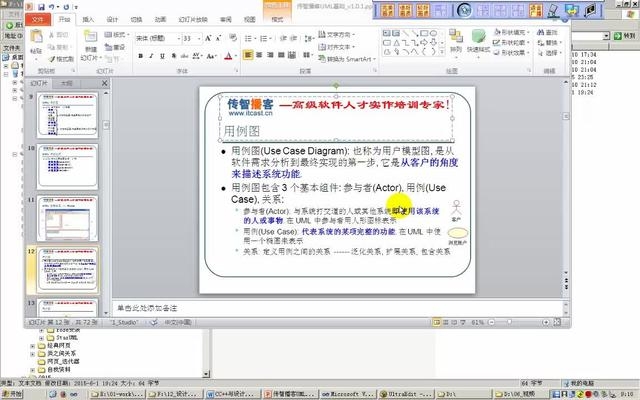This screenshot has height=400, width=640.
Task: Click the notes field below the slide
Action: pos(338,308)
